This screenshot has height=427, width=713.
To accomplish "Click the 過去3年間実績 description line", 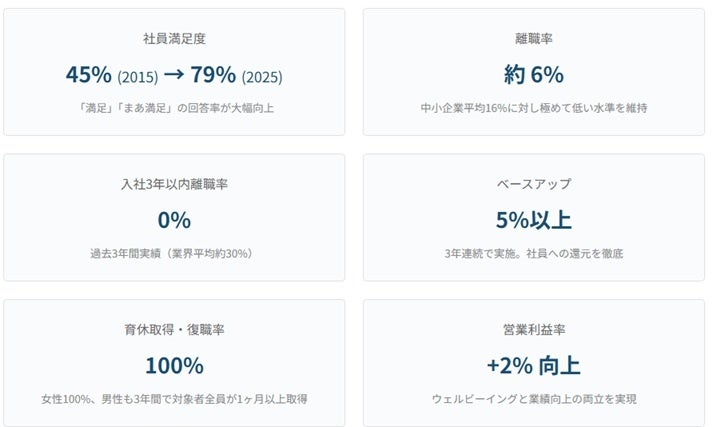I will (x=174, y=253).
